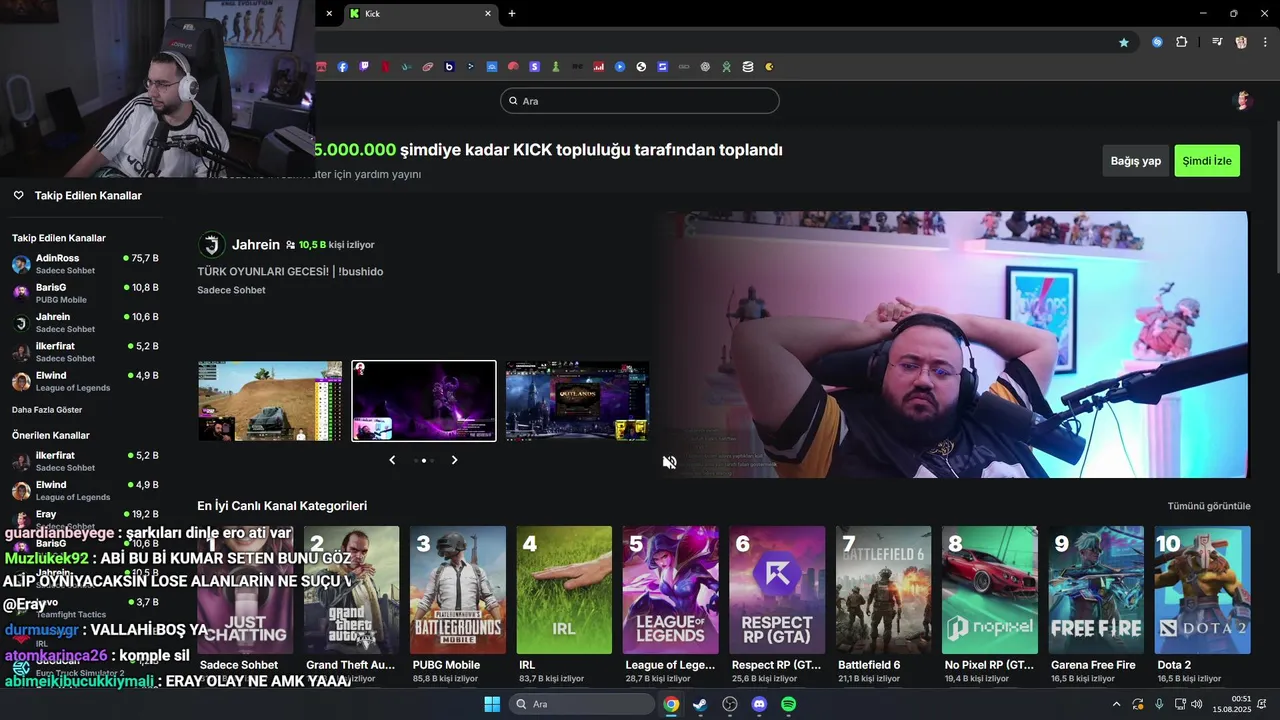Open the Windows Start menu
Screen dimensions: 1280x720
pos(492,704)
